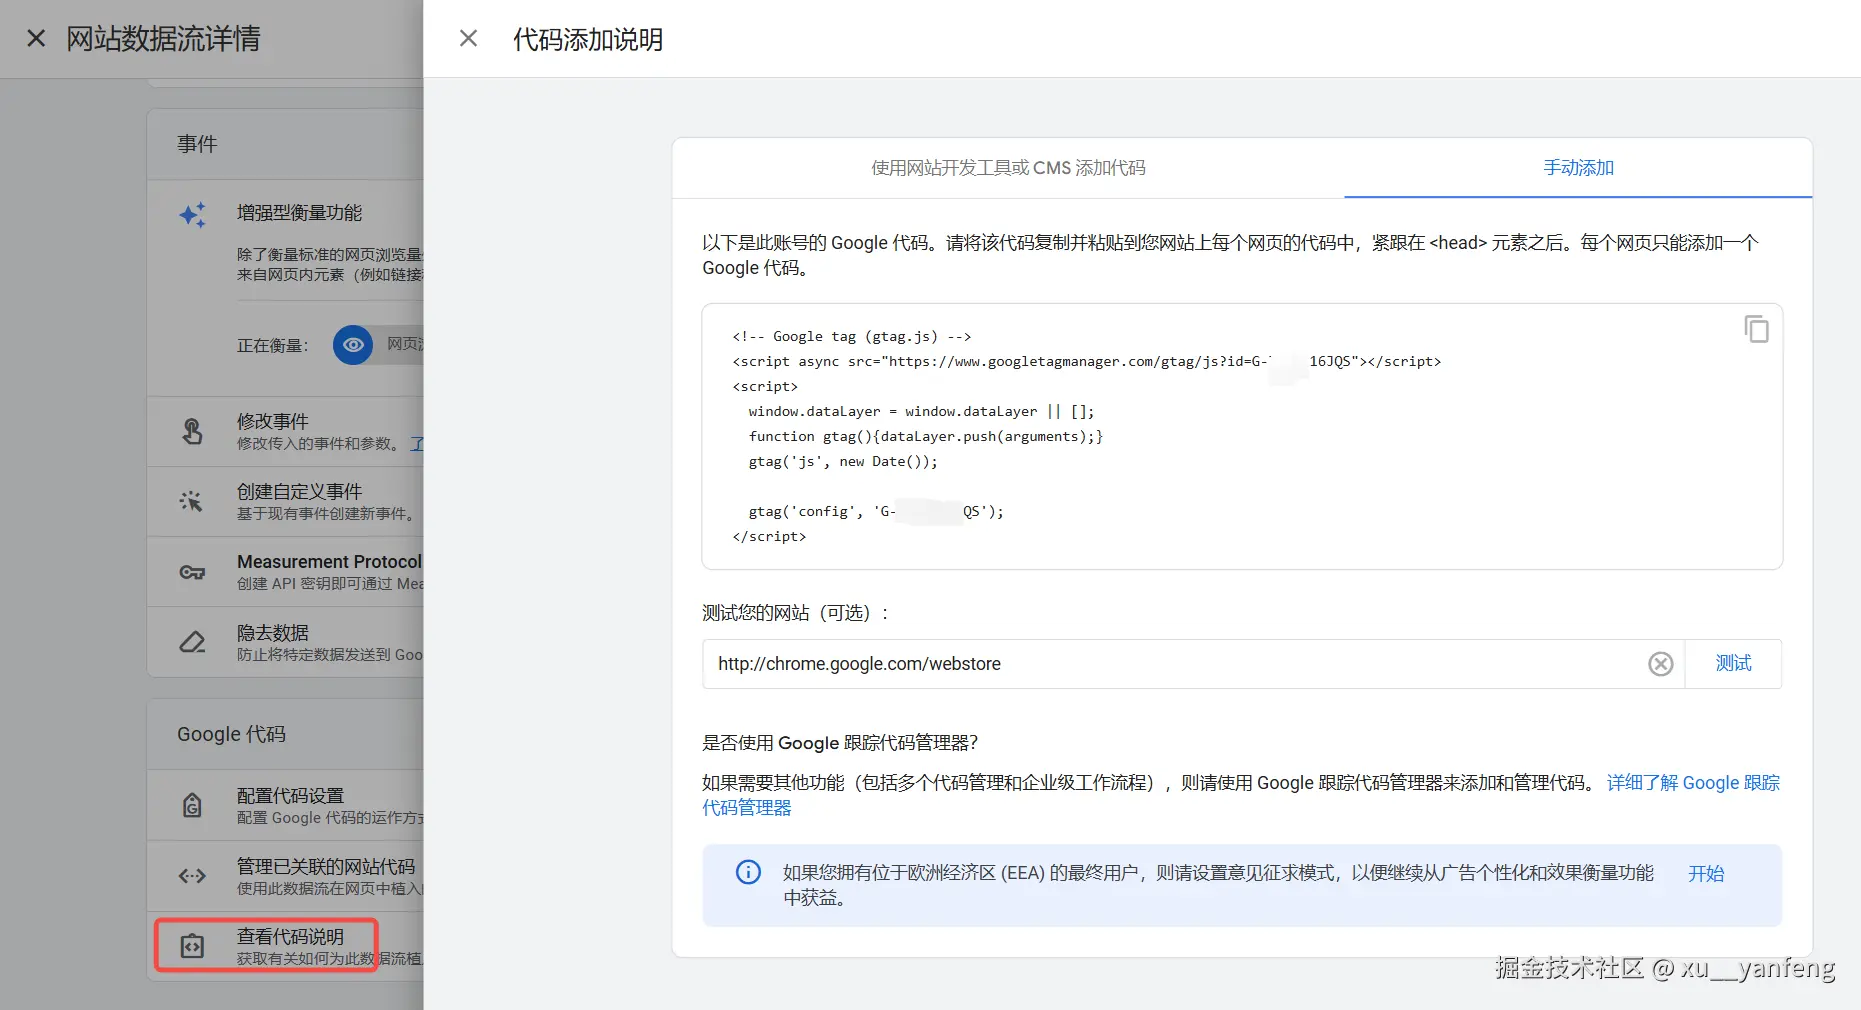This screenshot has width=1861, height=1010.
Task: Click the 配置代码设置 tag icon
Action: 192,805
